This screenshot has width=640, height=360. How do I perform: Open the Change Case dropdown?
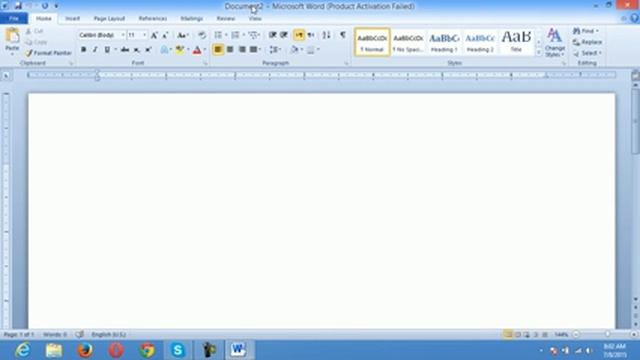click(182, 36)
